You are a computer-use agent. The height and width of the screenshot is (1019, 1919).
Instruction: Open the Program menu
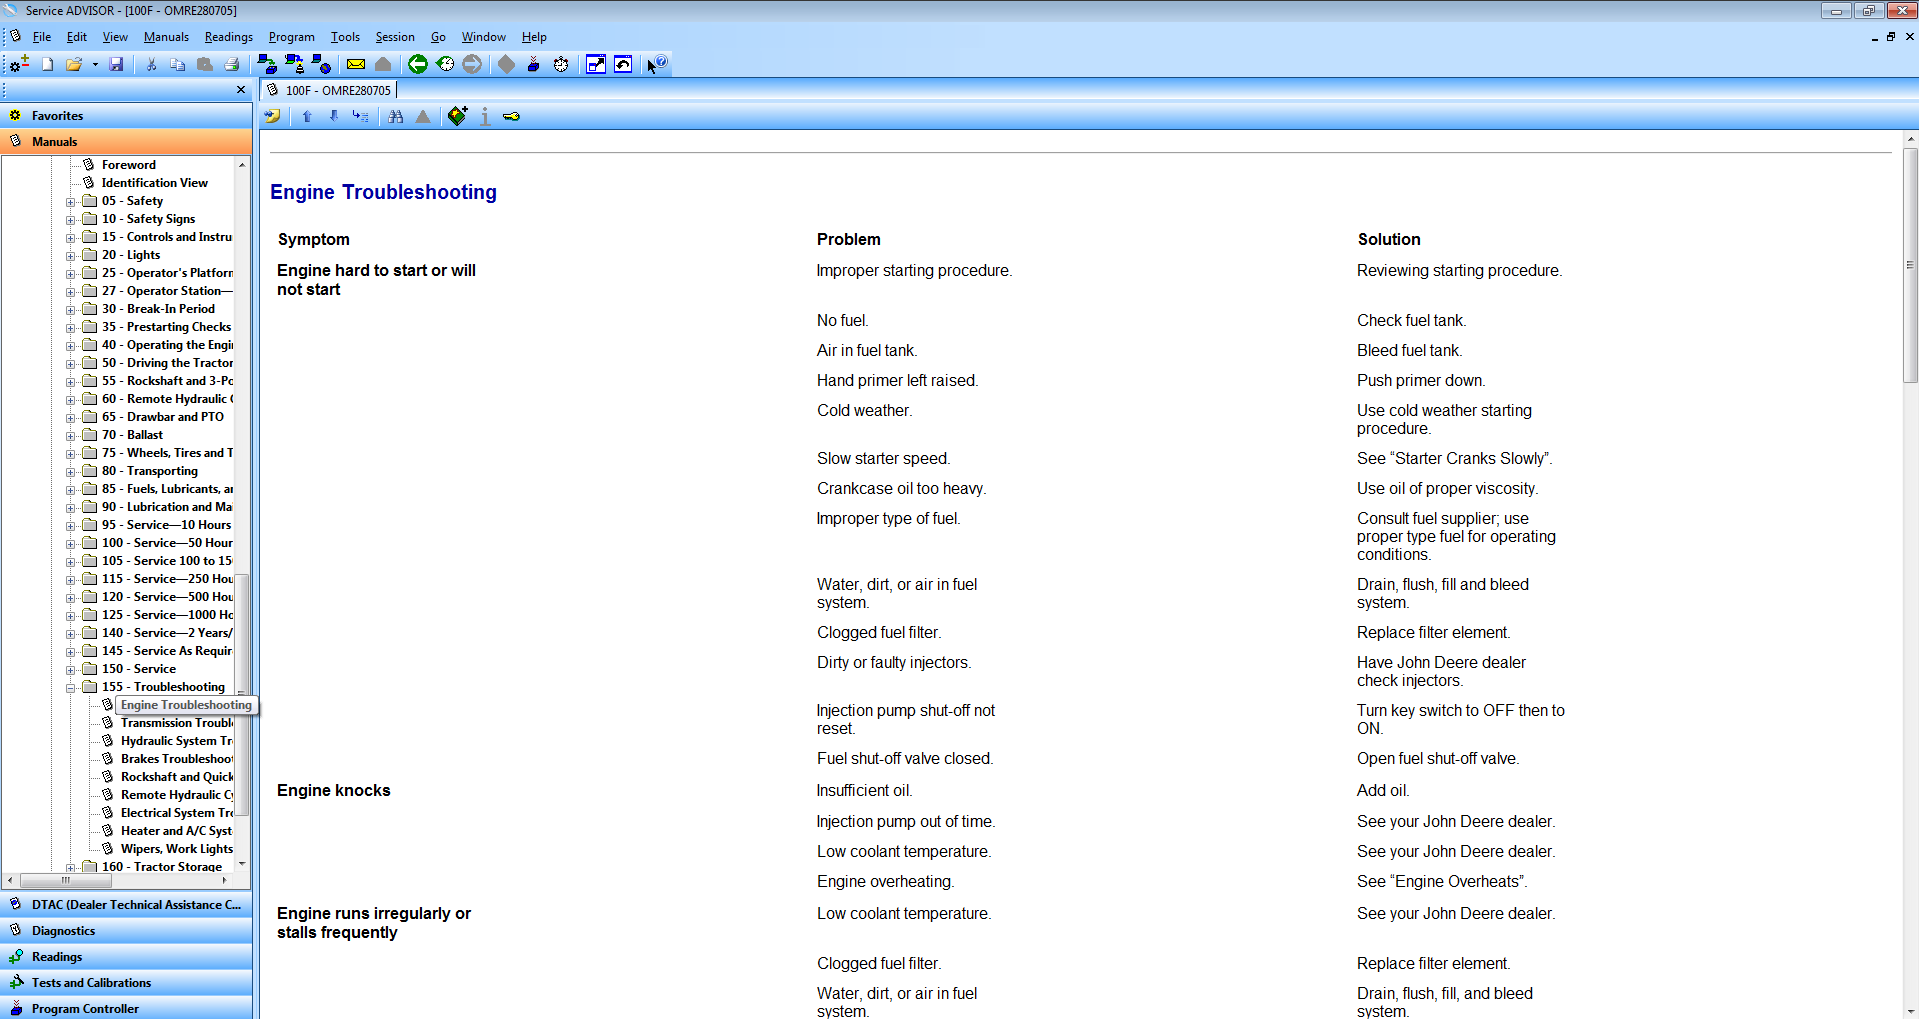tap(291, 37)
